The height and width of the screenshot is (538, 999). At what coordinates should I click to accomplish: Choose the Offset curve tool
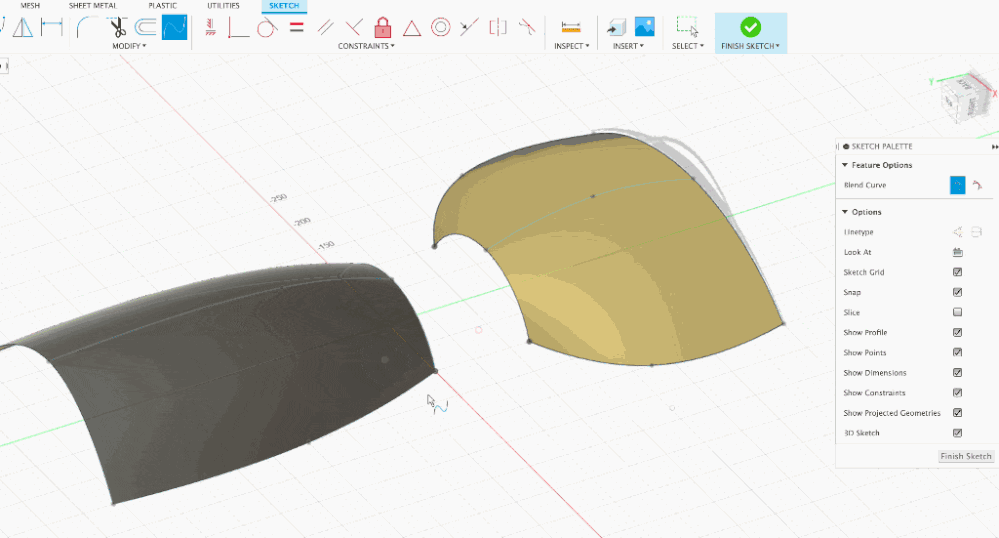pos(146,27)
